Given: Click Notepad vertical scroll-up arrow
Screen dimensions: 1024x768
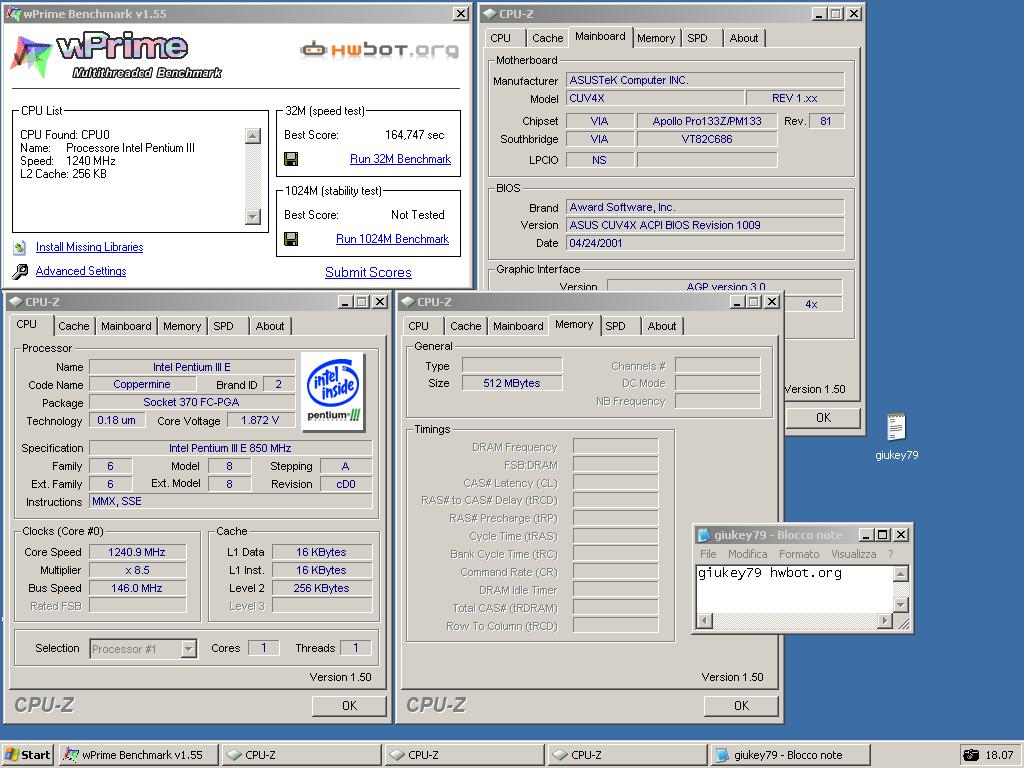Looking at the screenshot, I should tap(901, 574).
